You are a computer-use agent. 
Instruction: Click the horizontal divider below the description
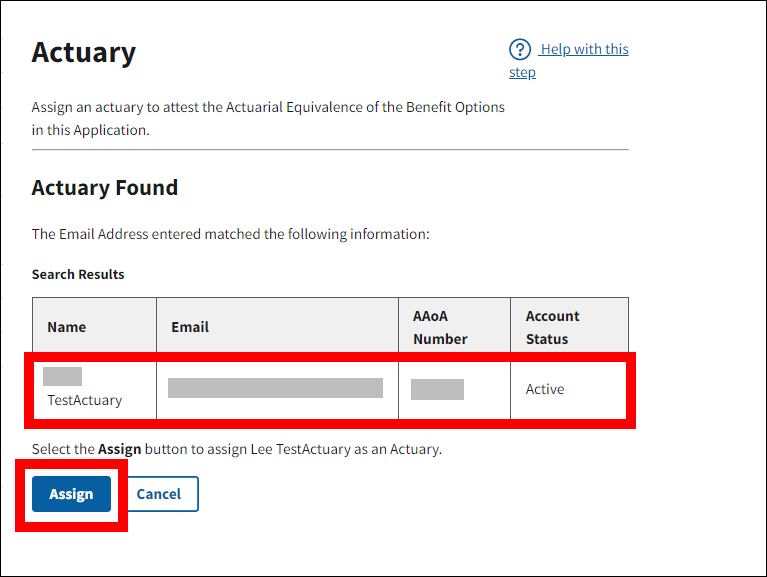pyautogui.click(x=330, y=150)
